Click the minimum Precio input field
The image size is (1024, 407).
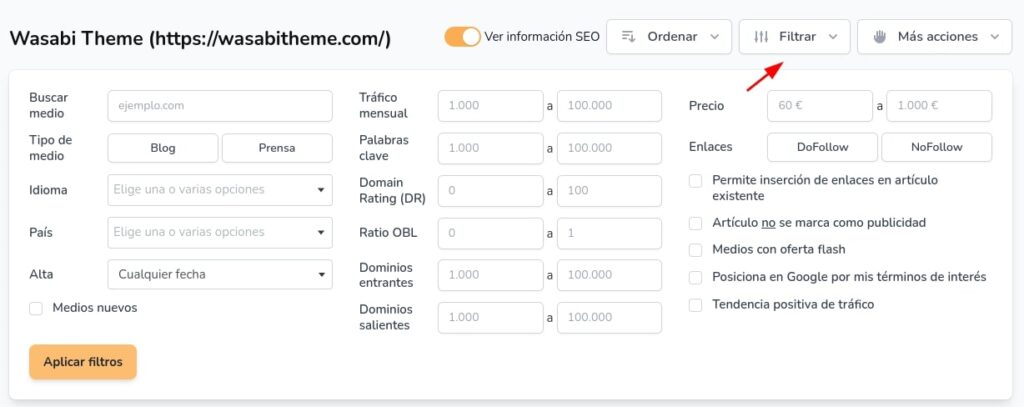click(820, 106)
